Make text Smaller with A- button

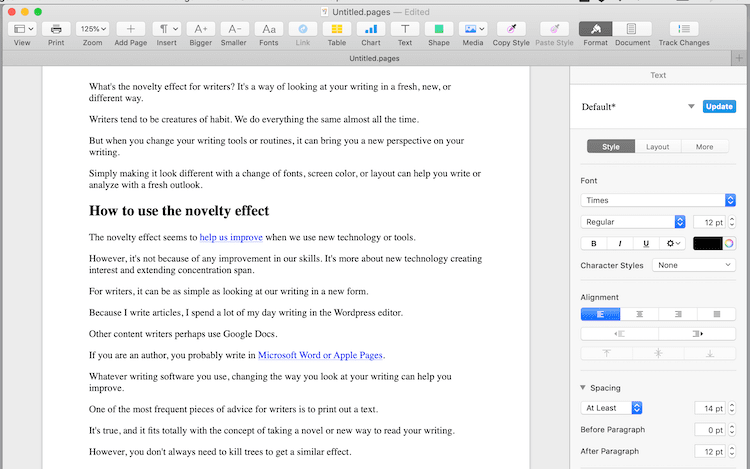click(234, 29)
